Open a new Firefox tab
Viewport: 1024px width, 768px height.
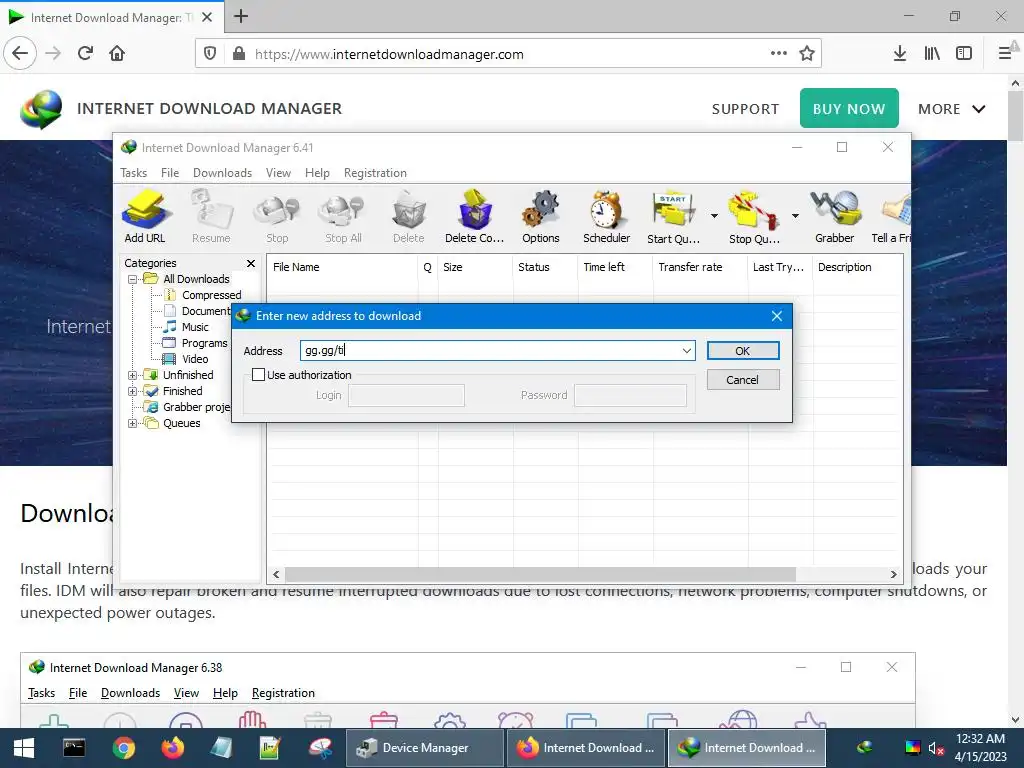(241, 16)
